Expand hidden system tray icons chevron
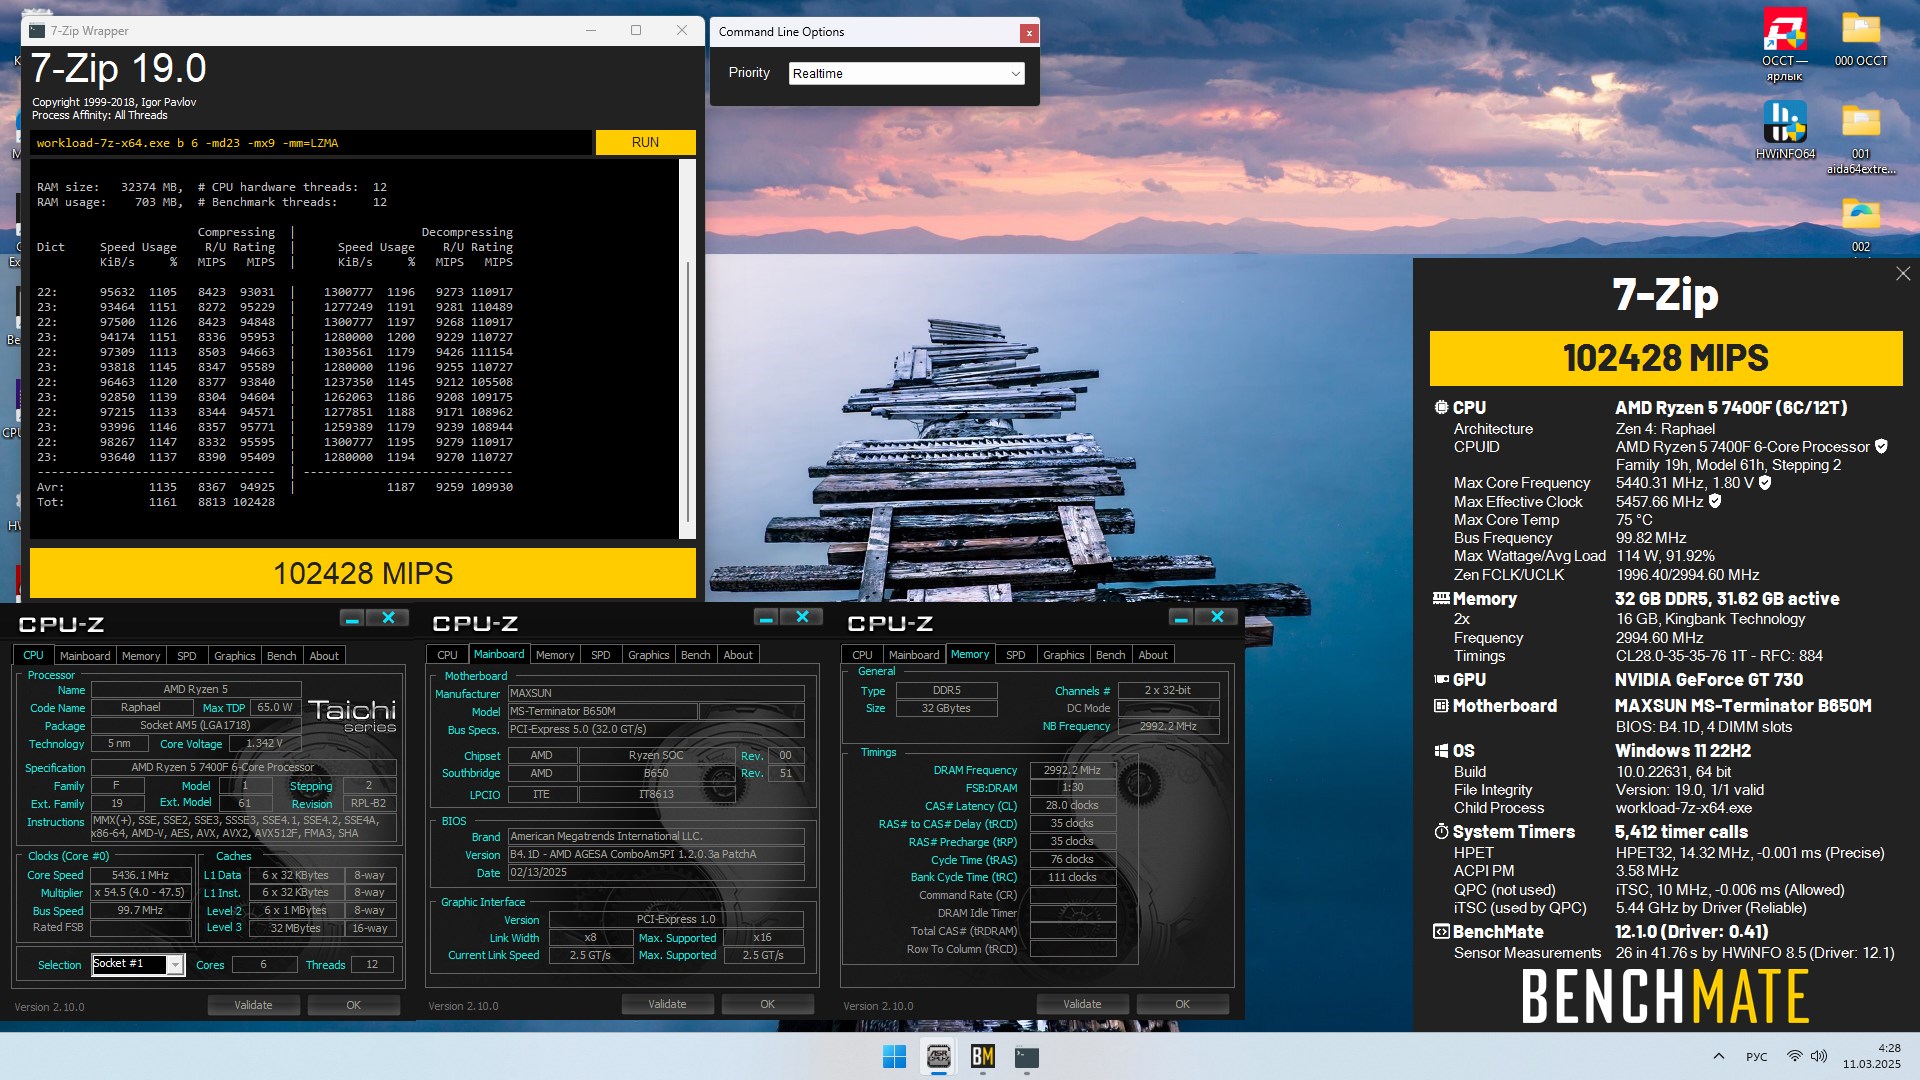This screenshot has height=1080, width=1920. (1719, 1056)
